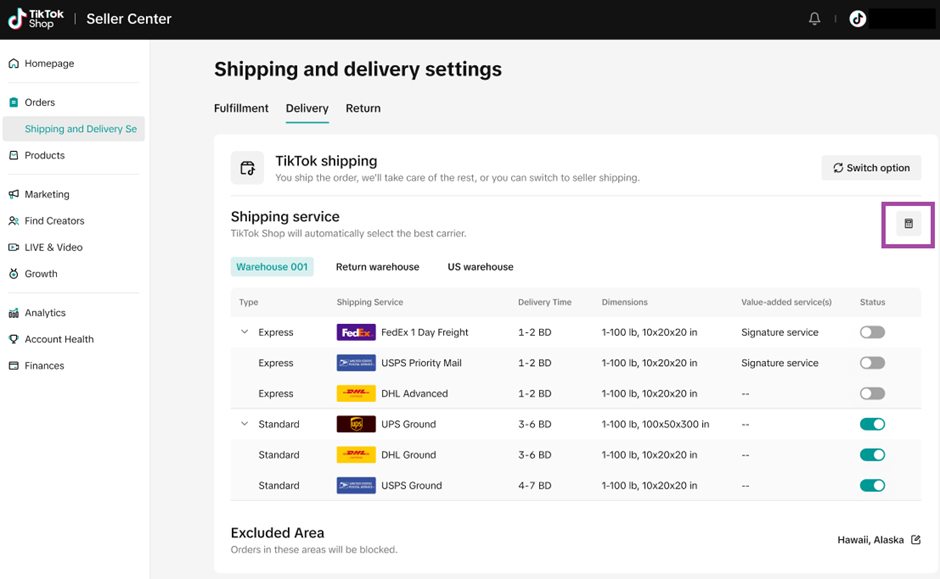Click the Homepage house icon
The image size is (940, 579).
14,63
